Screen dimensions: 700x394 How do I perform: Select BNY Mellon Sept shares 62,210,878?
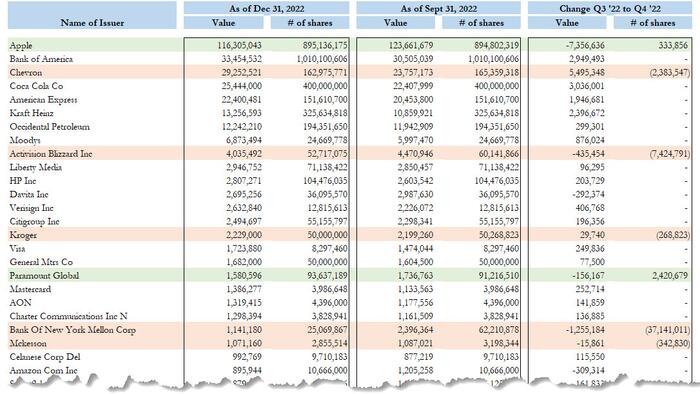click(x=499, y=330)
